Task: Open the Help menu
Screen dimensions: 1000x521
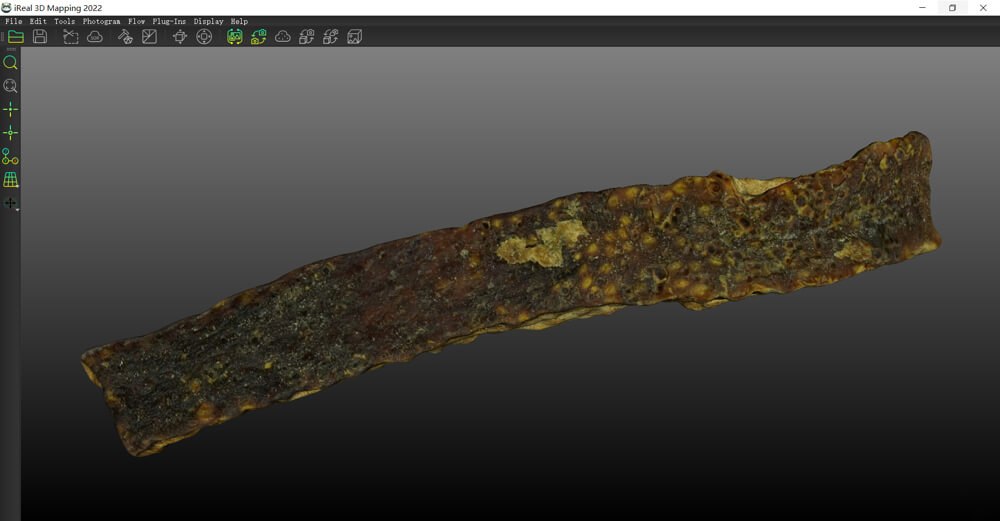Action: click(239, 21)
